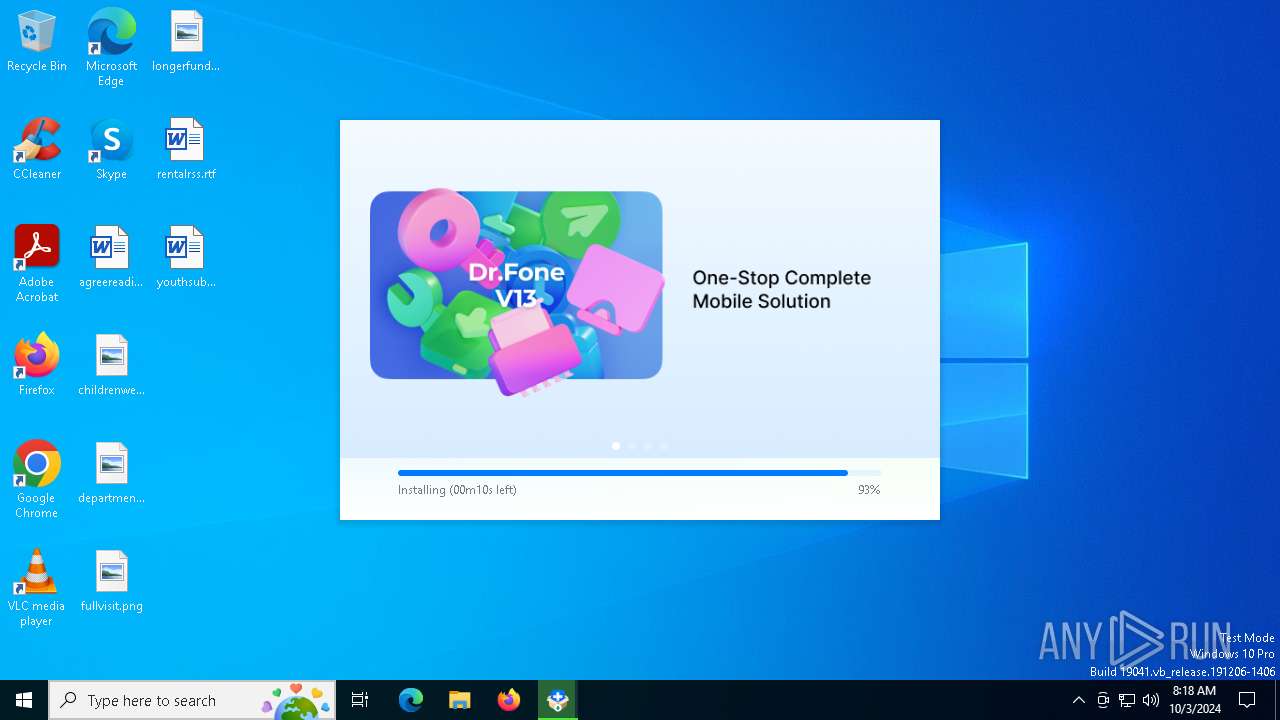Screen dimensions: 1280x720
Task: Open Microsoft Edge from taskbar
Action: (x=411, y=700)
